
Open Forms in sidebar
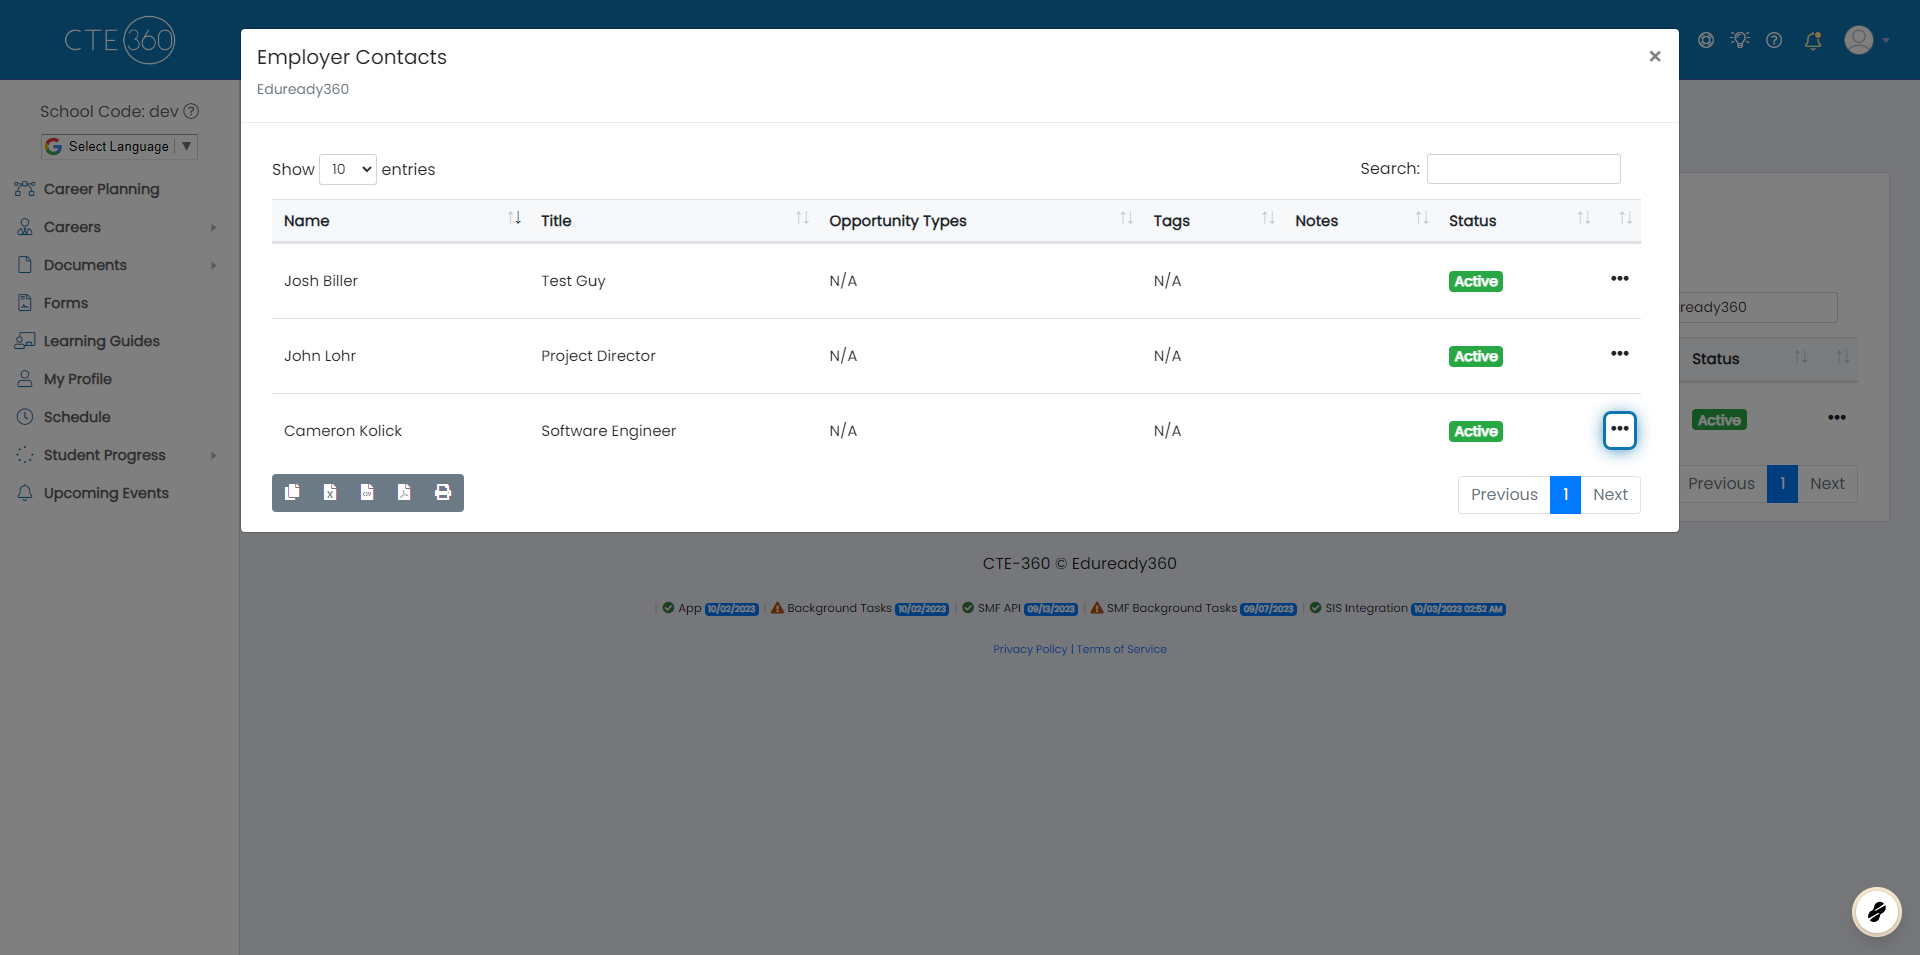[66, 303]
